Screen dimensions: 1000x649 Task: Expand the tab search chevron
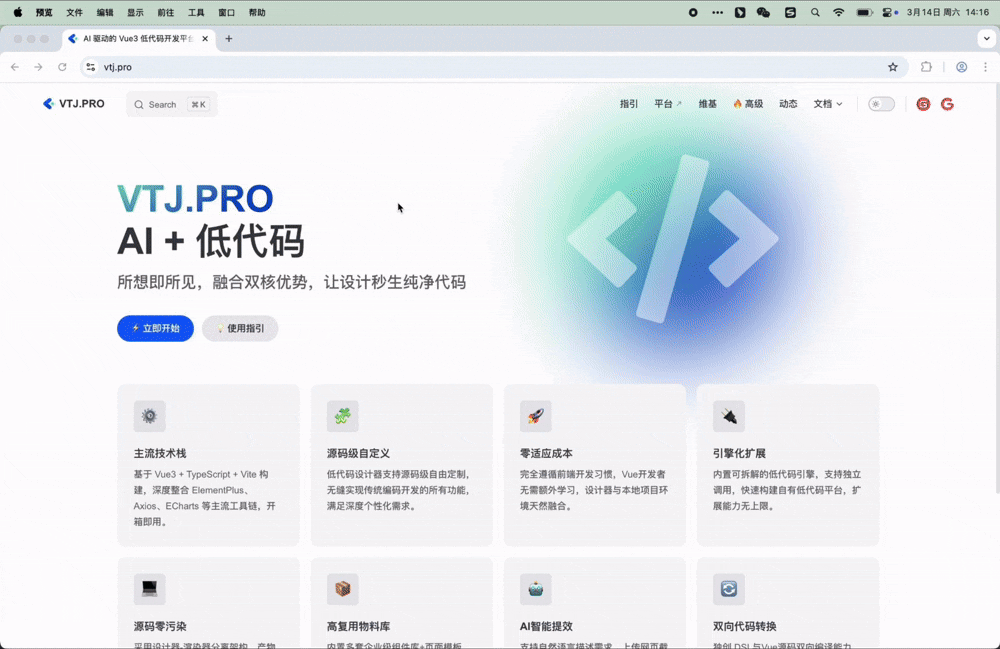tap(987, 39)
